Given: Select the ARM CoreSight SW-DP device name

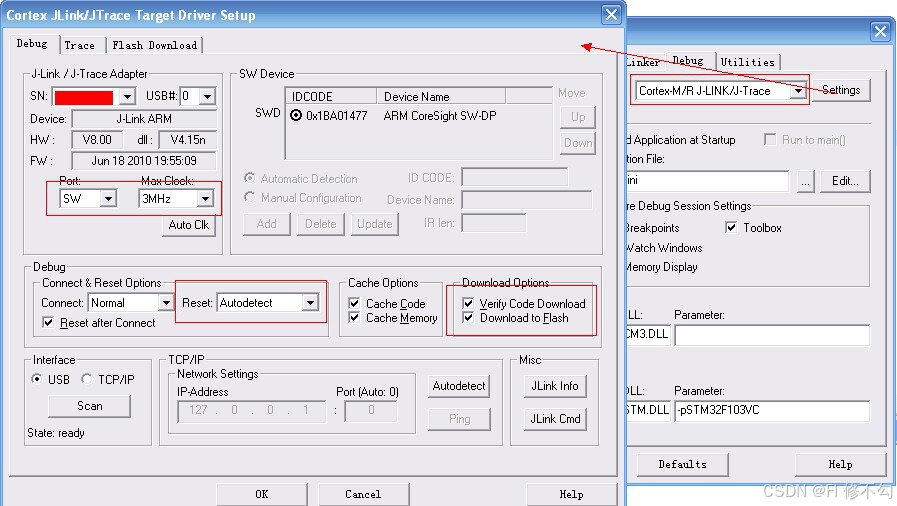Looking at the screenshot, I should (440, 115).
